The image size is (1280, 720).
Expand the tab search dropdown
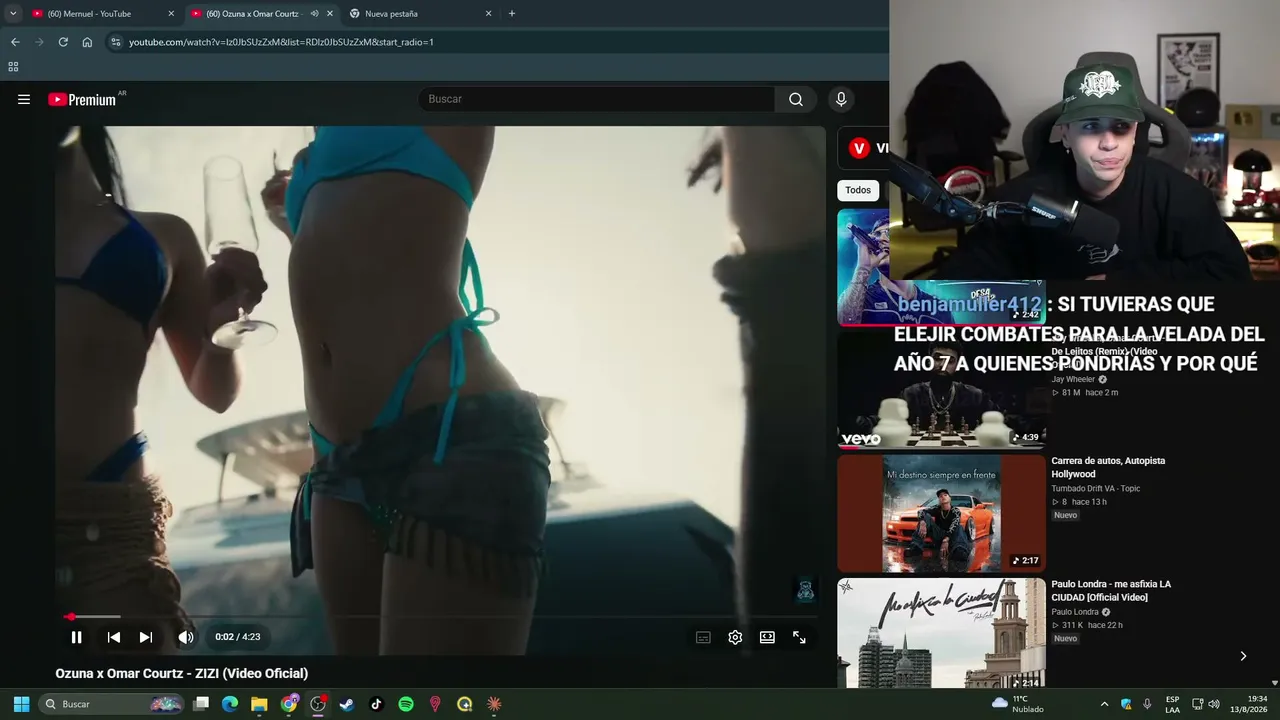(x=13, y=13)
